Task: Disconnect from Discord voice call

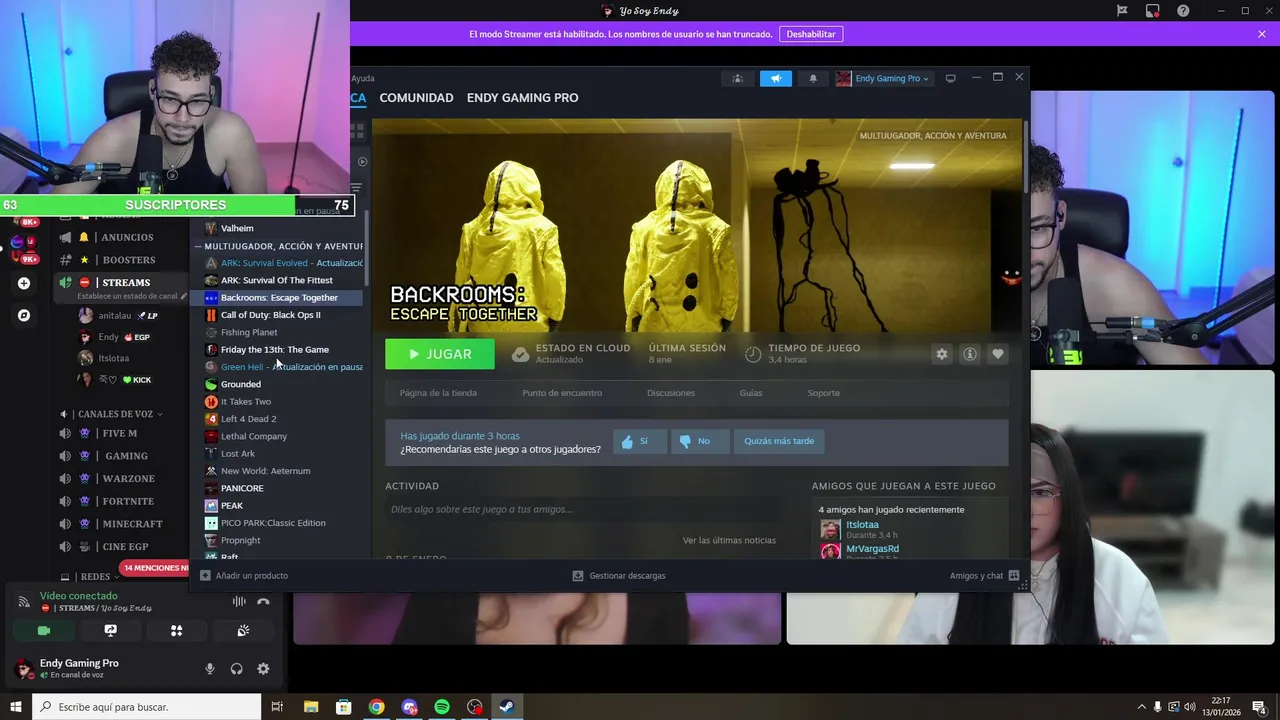Action: click(263, 602)
